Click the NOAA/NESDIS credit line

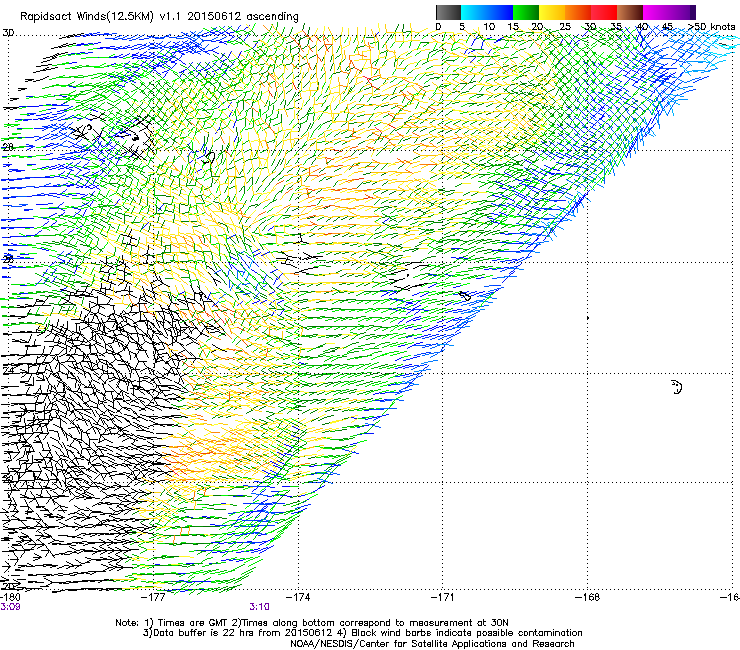tap(432, 643)
